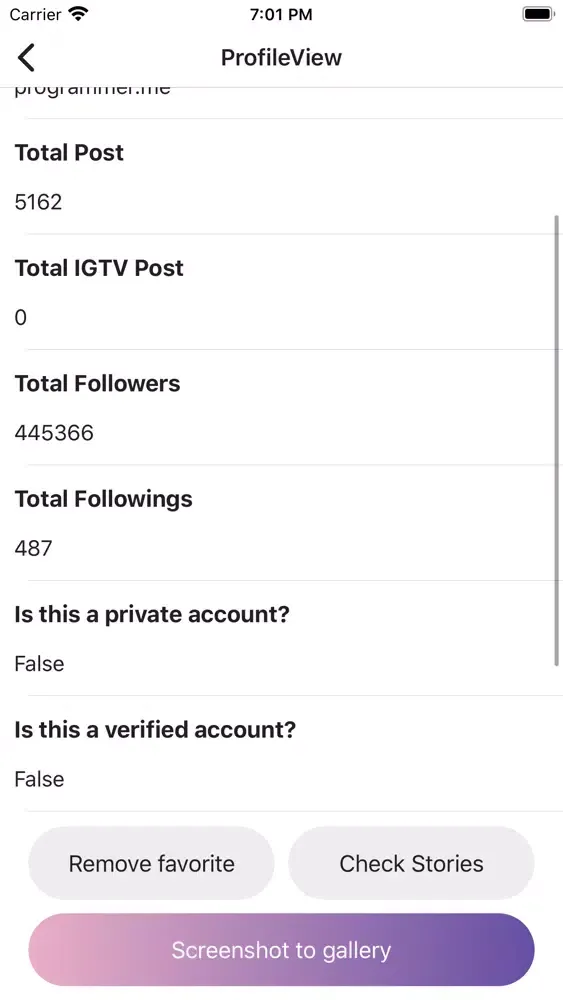
Task: Tap the IGTV post value 0
Action: click(20, 318)
